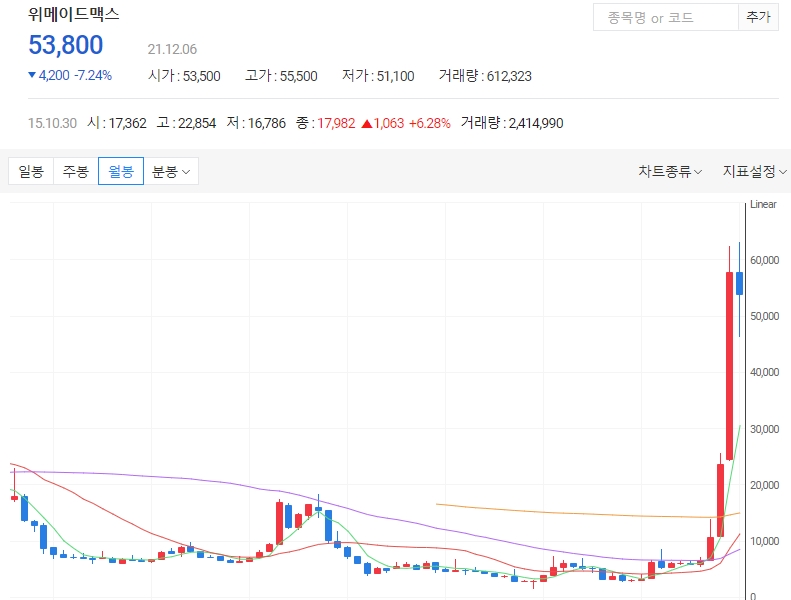
Task: Click the red closing value 17,982
Action: pyautogui.click(x=336, y=123)
